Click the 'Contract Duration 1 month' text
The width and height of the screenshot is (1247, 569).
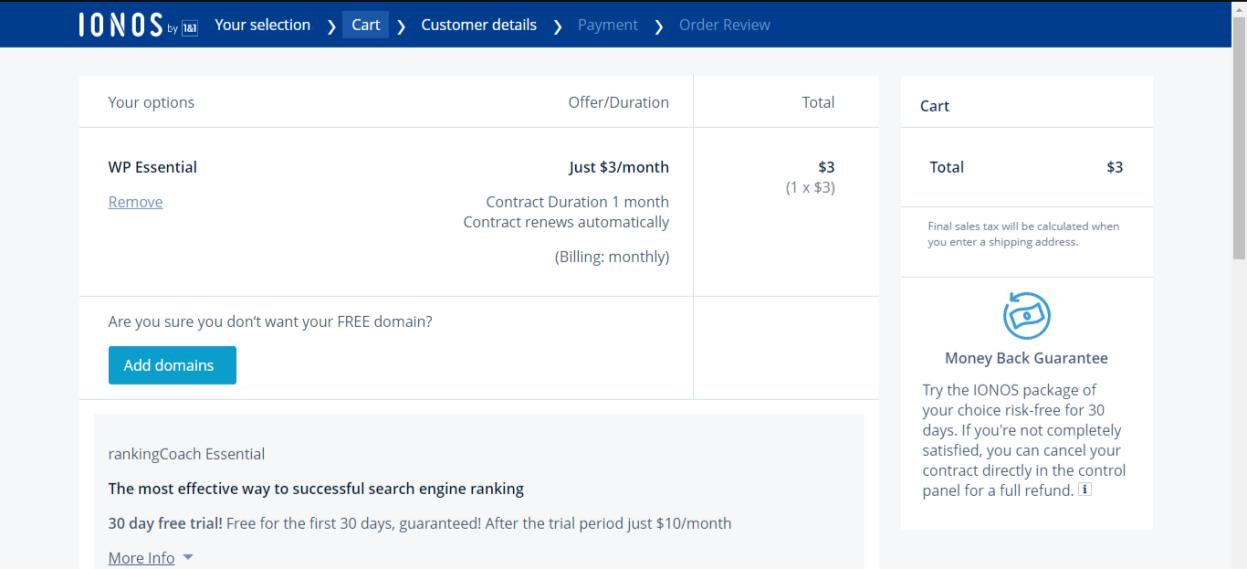[577, 202]
